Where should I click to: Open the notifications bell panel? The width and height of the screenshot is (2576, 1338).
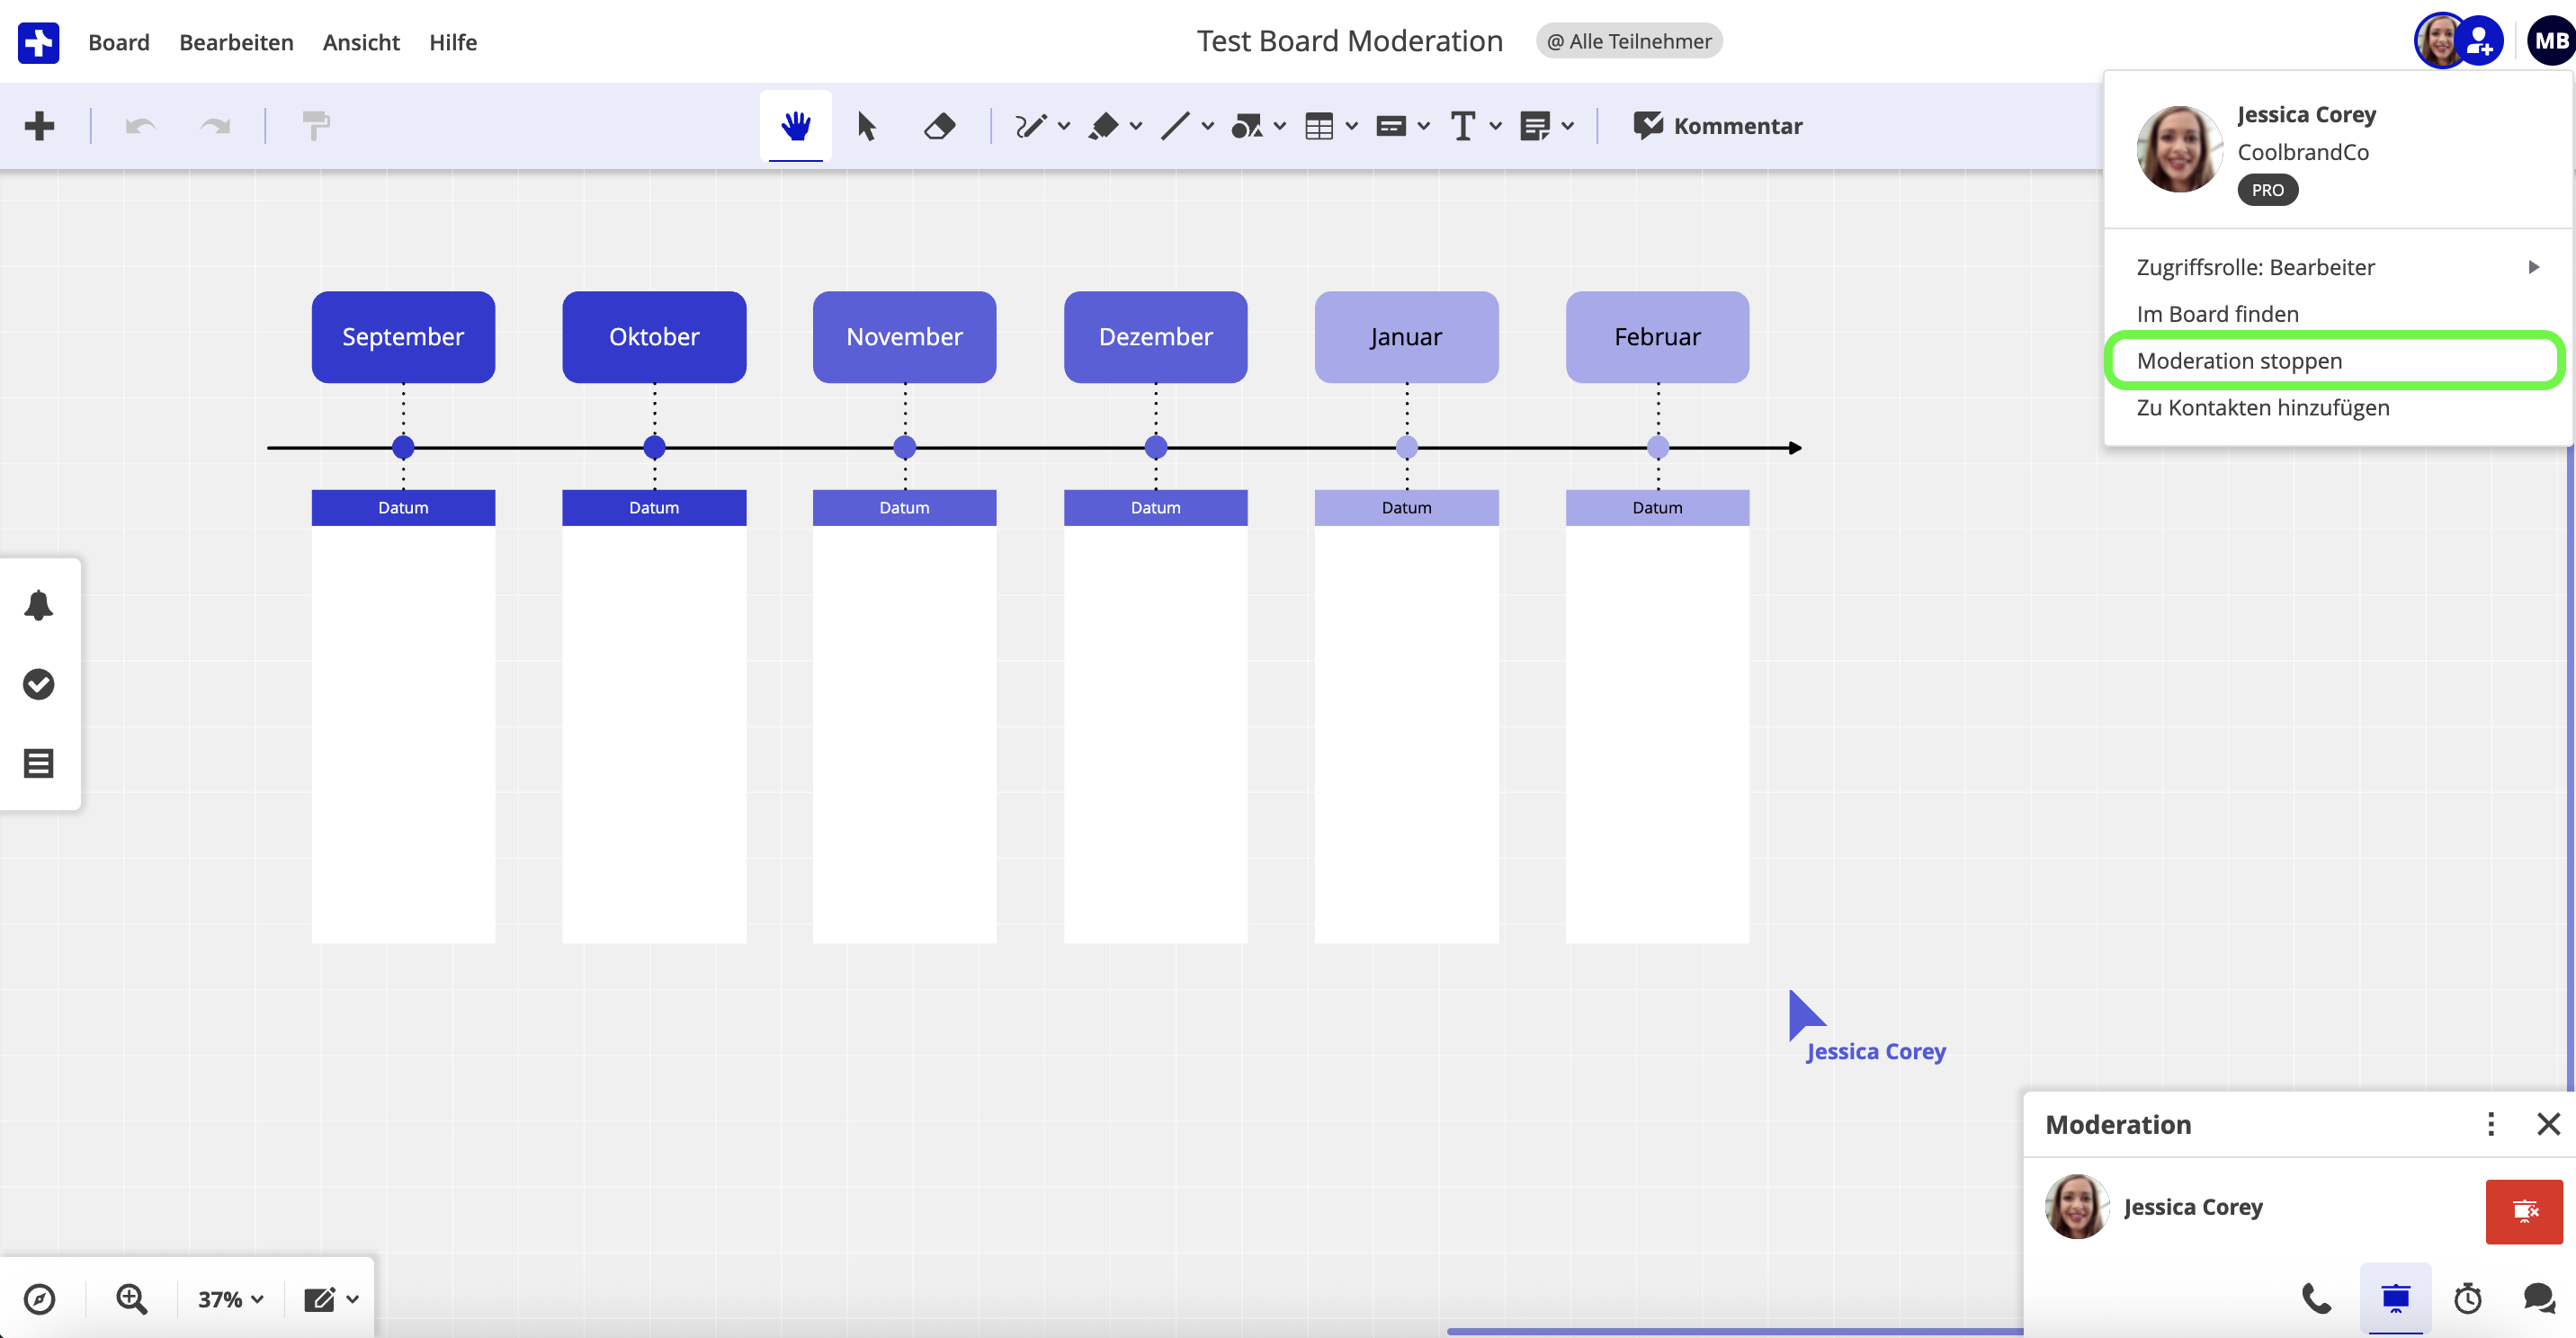[x=39, y=605]
